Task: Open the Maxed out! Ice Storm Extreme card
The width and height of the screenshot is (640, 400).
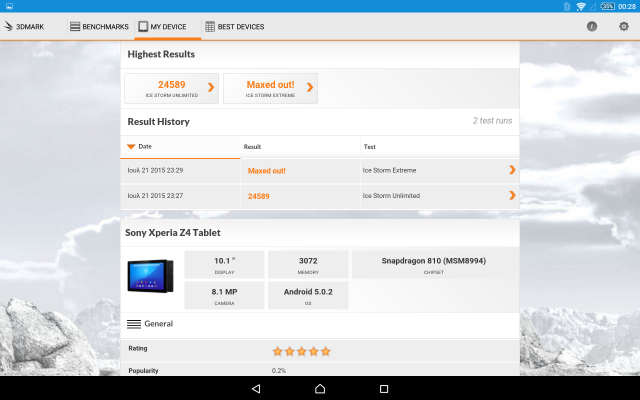Action: click(270, 89)
